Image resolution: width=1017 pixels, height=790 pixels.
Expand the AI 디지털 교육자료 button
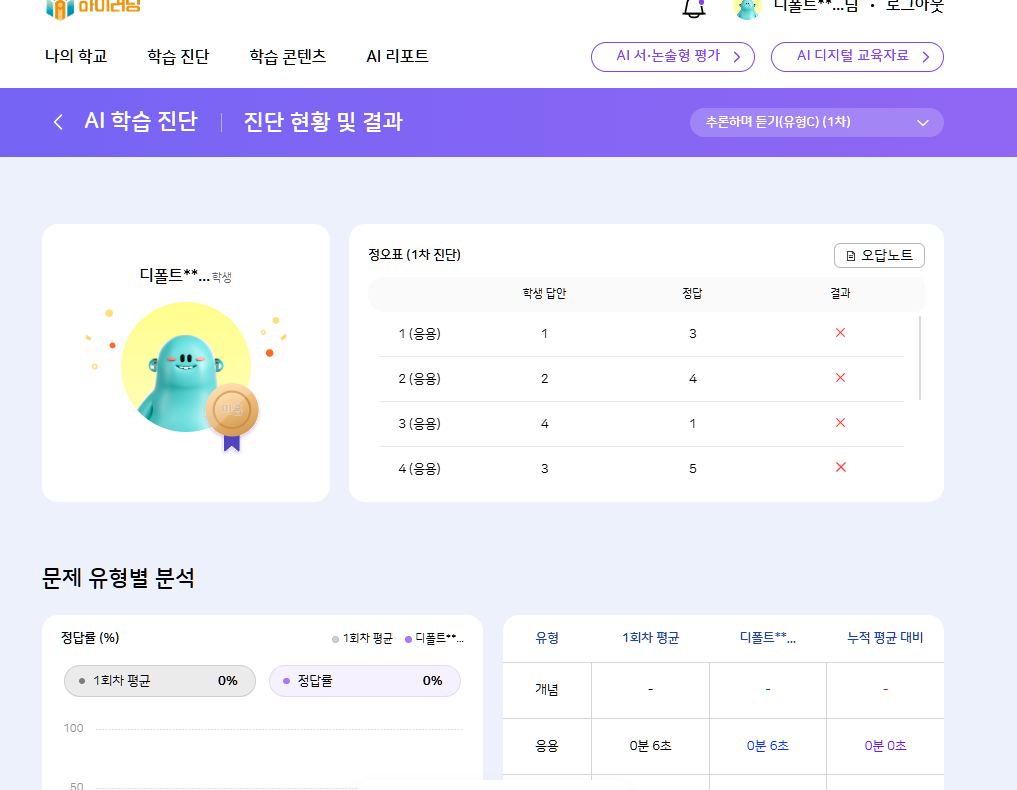(856, 57)
